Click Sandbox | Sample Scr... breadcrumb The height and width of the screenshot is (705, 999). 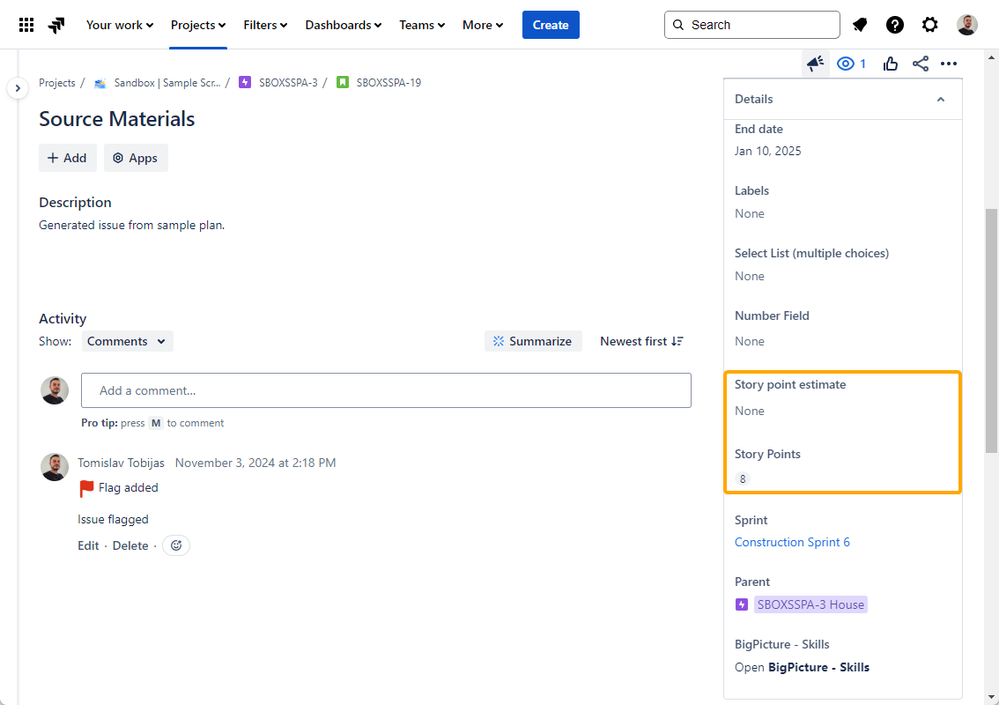pos(167,83)
